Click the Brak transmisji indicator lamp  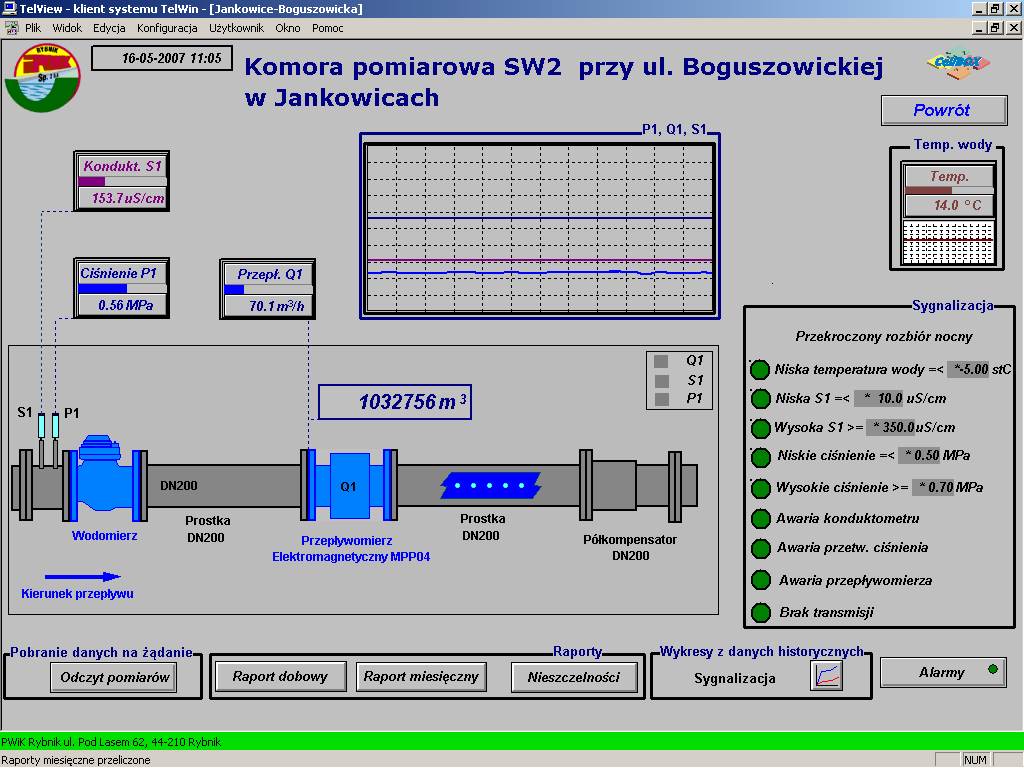(760, 613)
